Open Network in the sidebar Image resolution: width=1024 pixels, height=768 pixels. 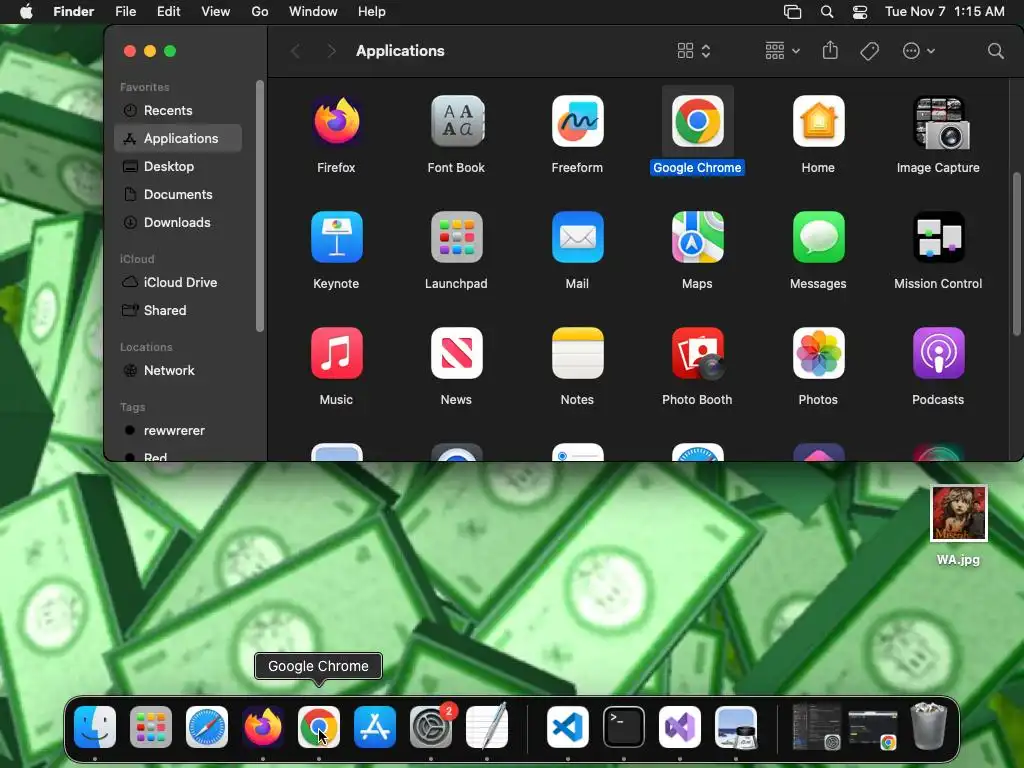(178, 370)
